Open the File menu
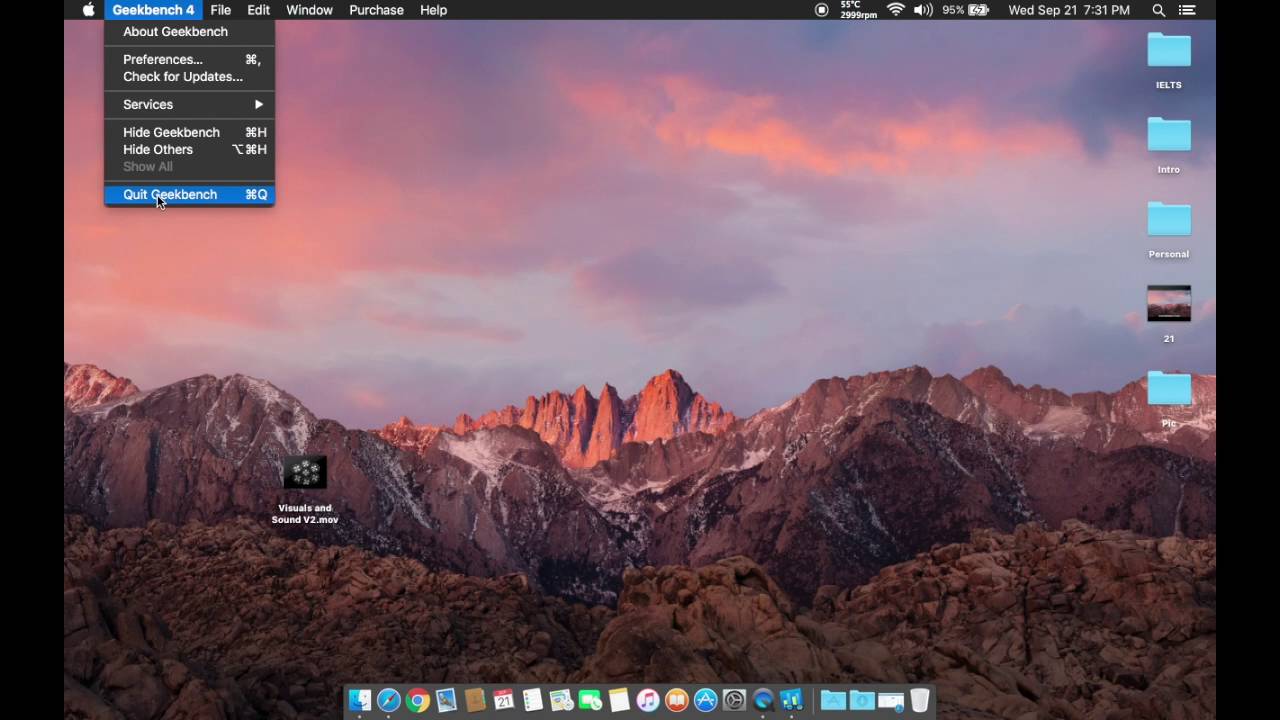Screen dimensions: 1280x720 click(x=221, y=10)
